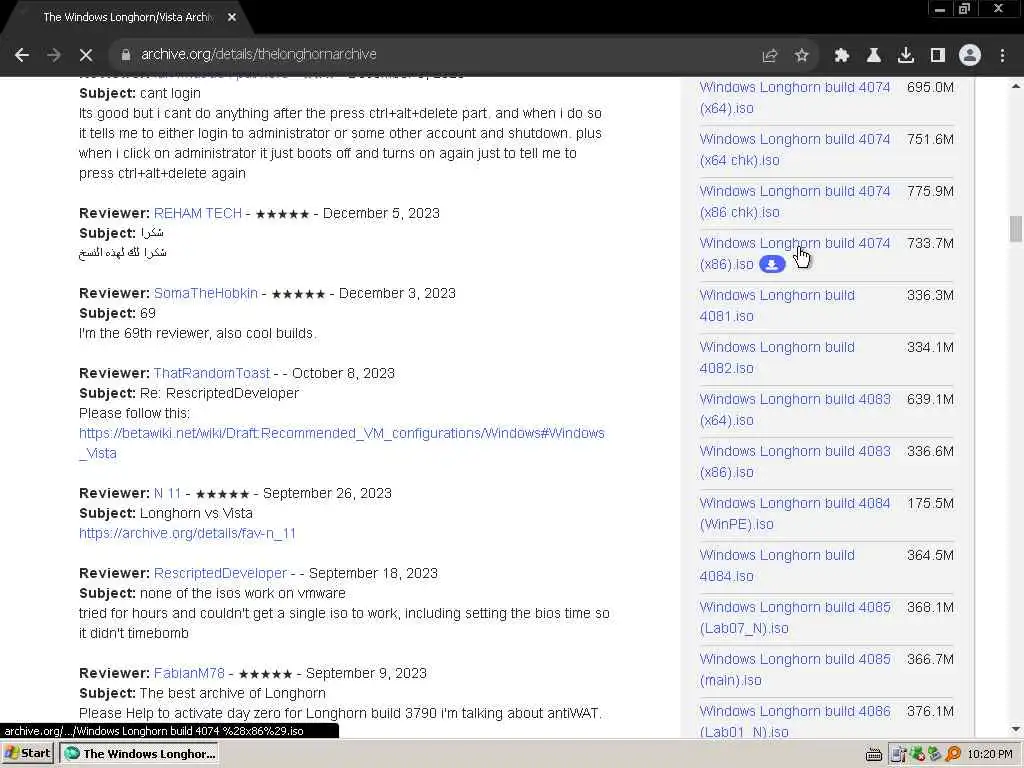
Task: Select subject 'Longhorn vs Vista'
Action: tap(196, 513)
